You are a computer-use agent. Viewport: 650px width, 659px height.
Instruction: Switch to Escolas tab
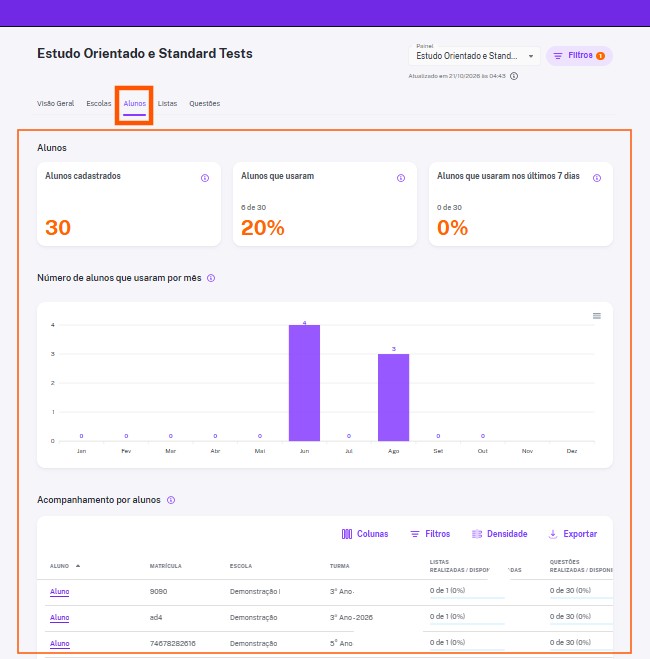99,103
